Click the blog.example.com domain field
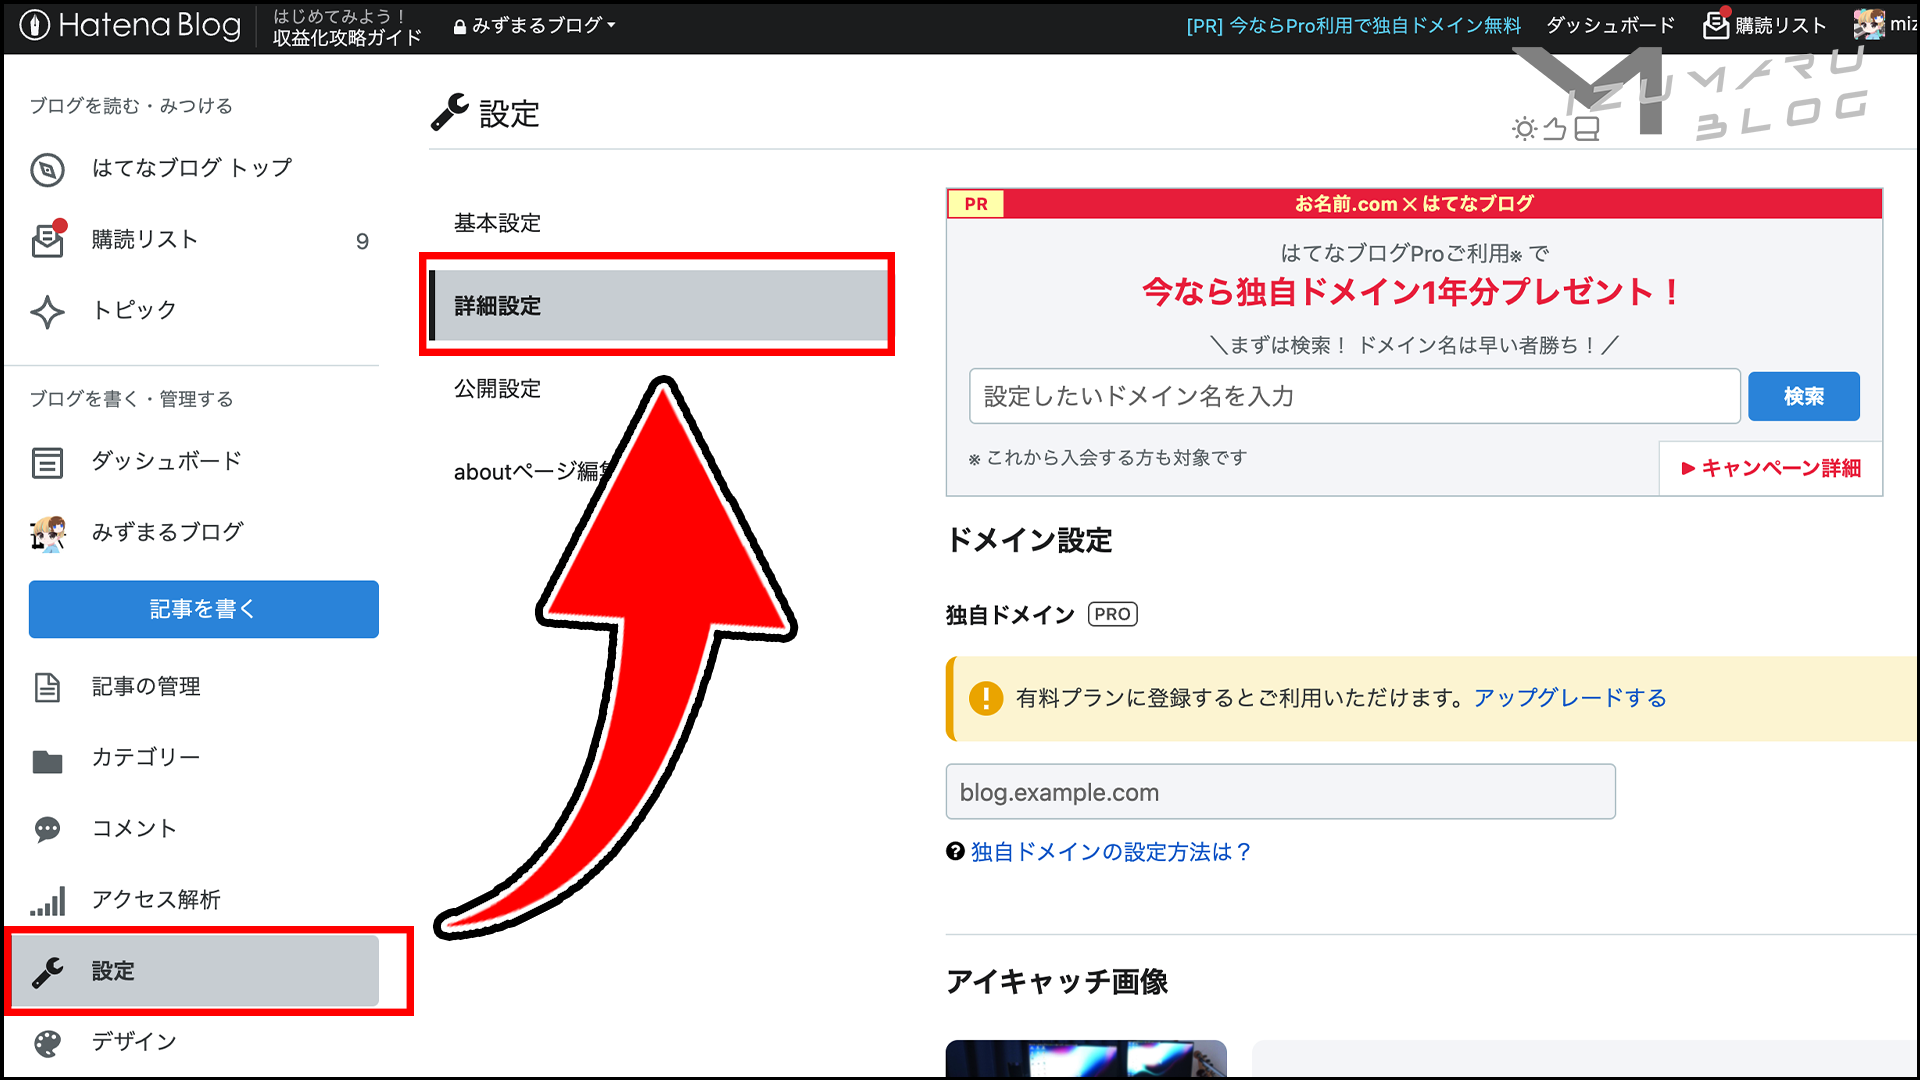Image resolution: width=1920 pixels, height=1080 pixels. 1280,792
